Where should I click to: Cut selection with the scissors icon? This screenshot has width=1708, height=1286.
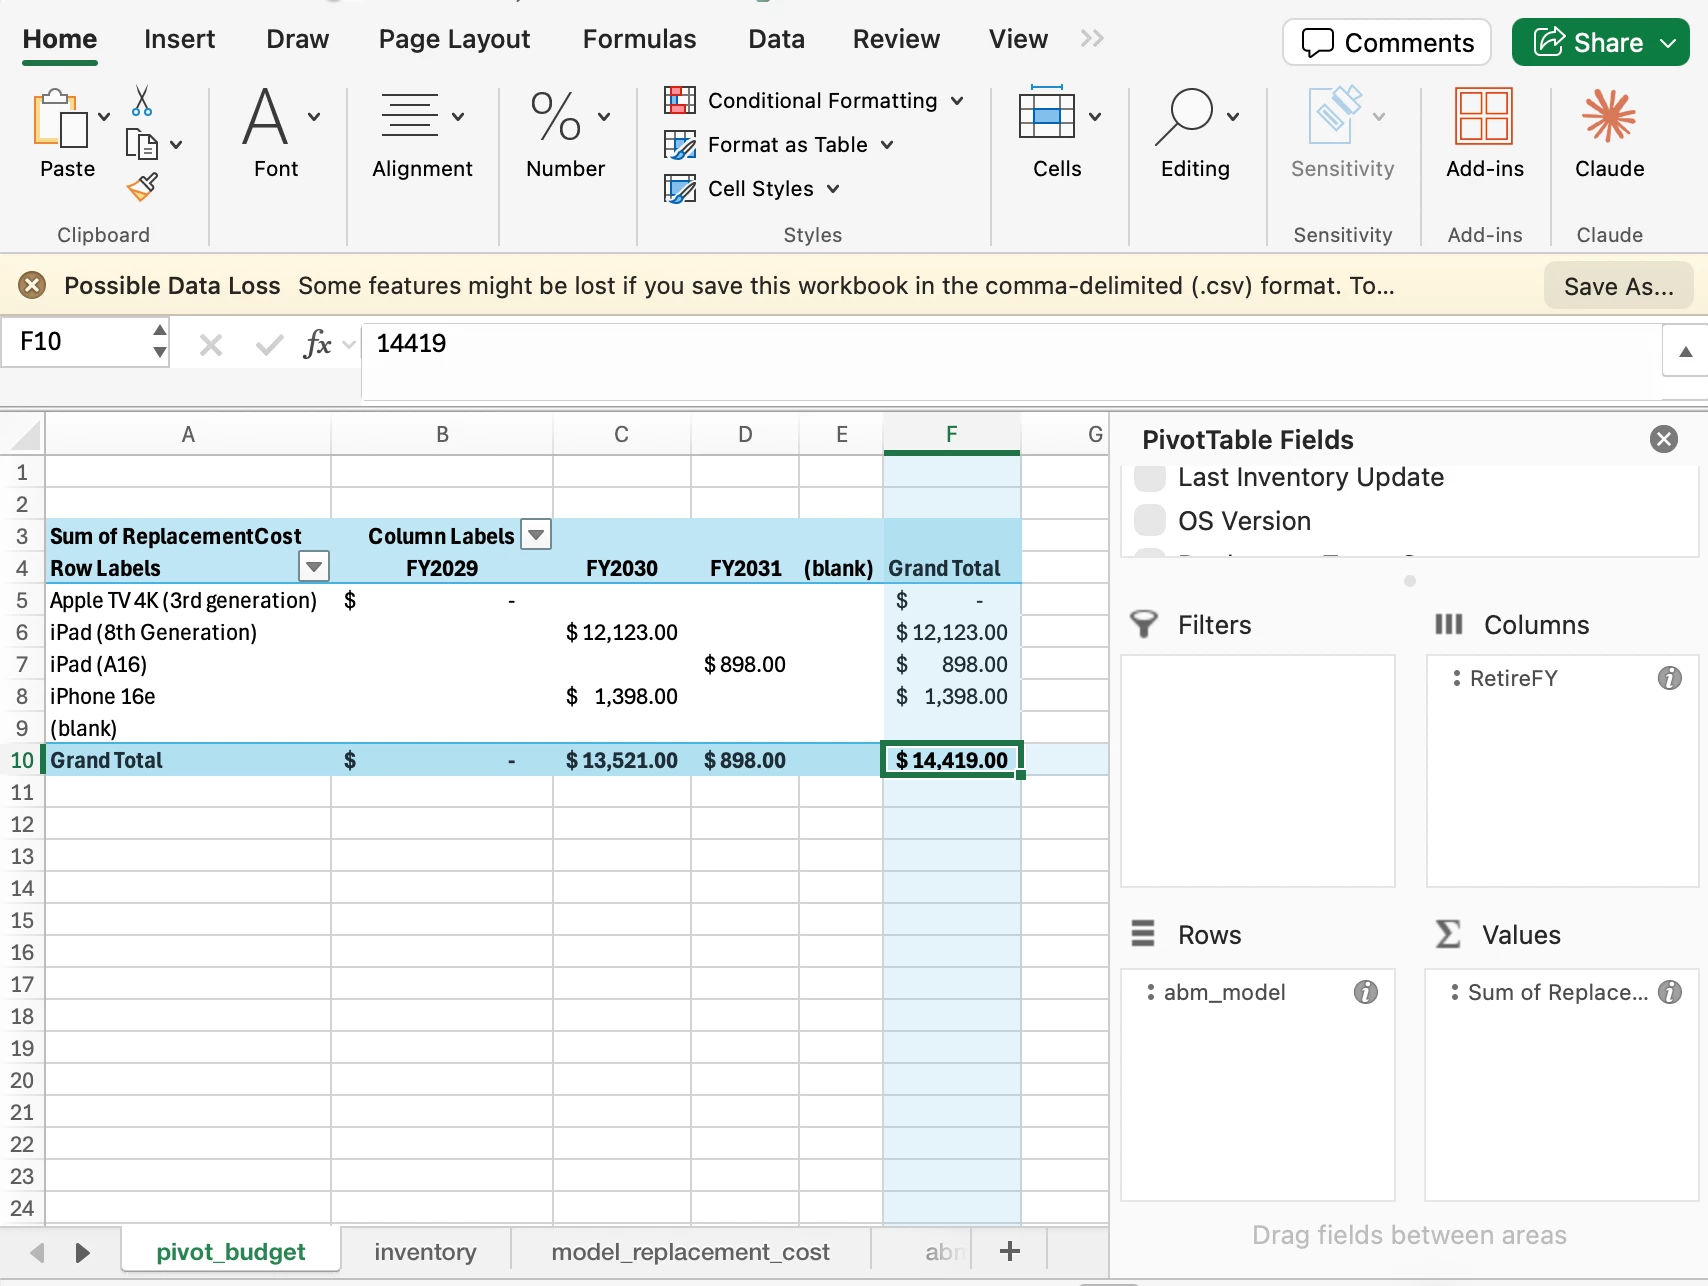[x=142, y=100]
